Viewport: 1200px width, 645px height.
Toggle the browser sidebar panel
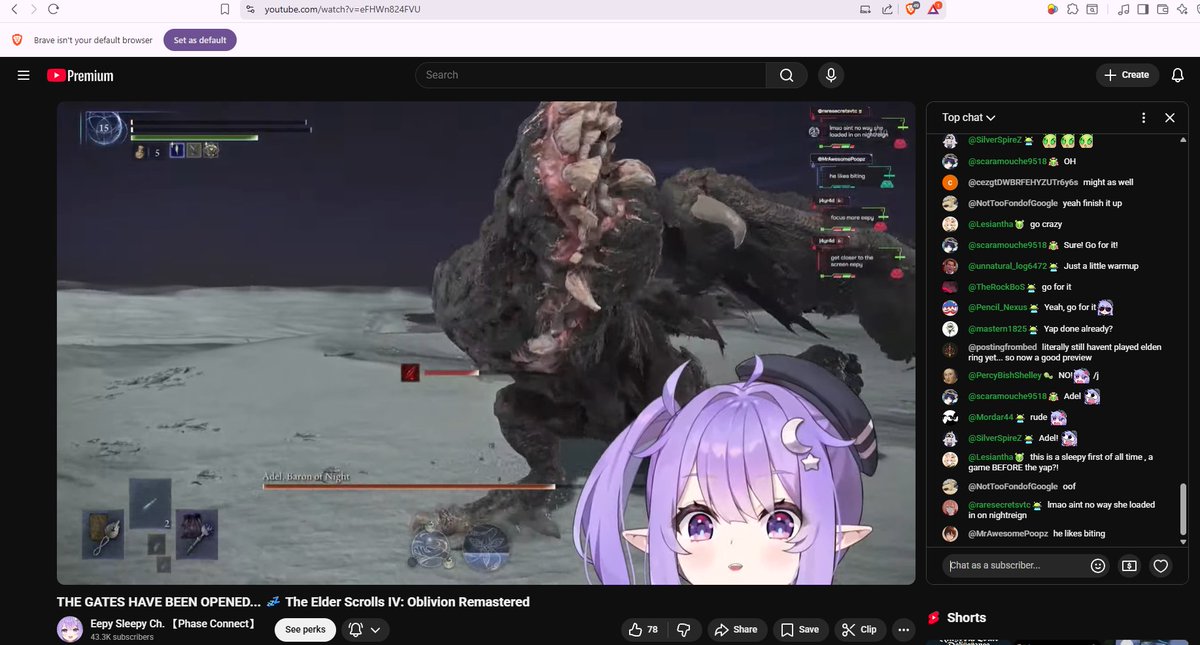point(1143,9)
